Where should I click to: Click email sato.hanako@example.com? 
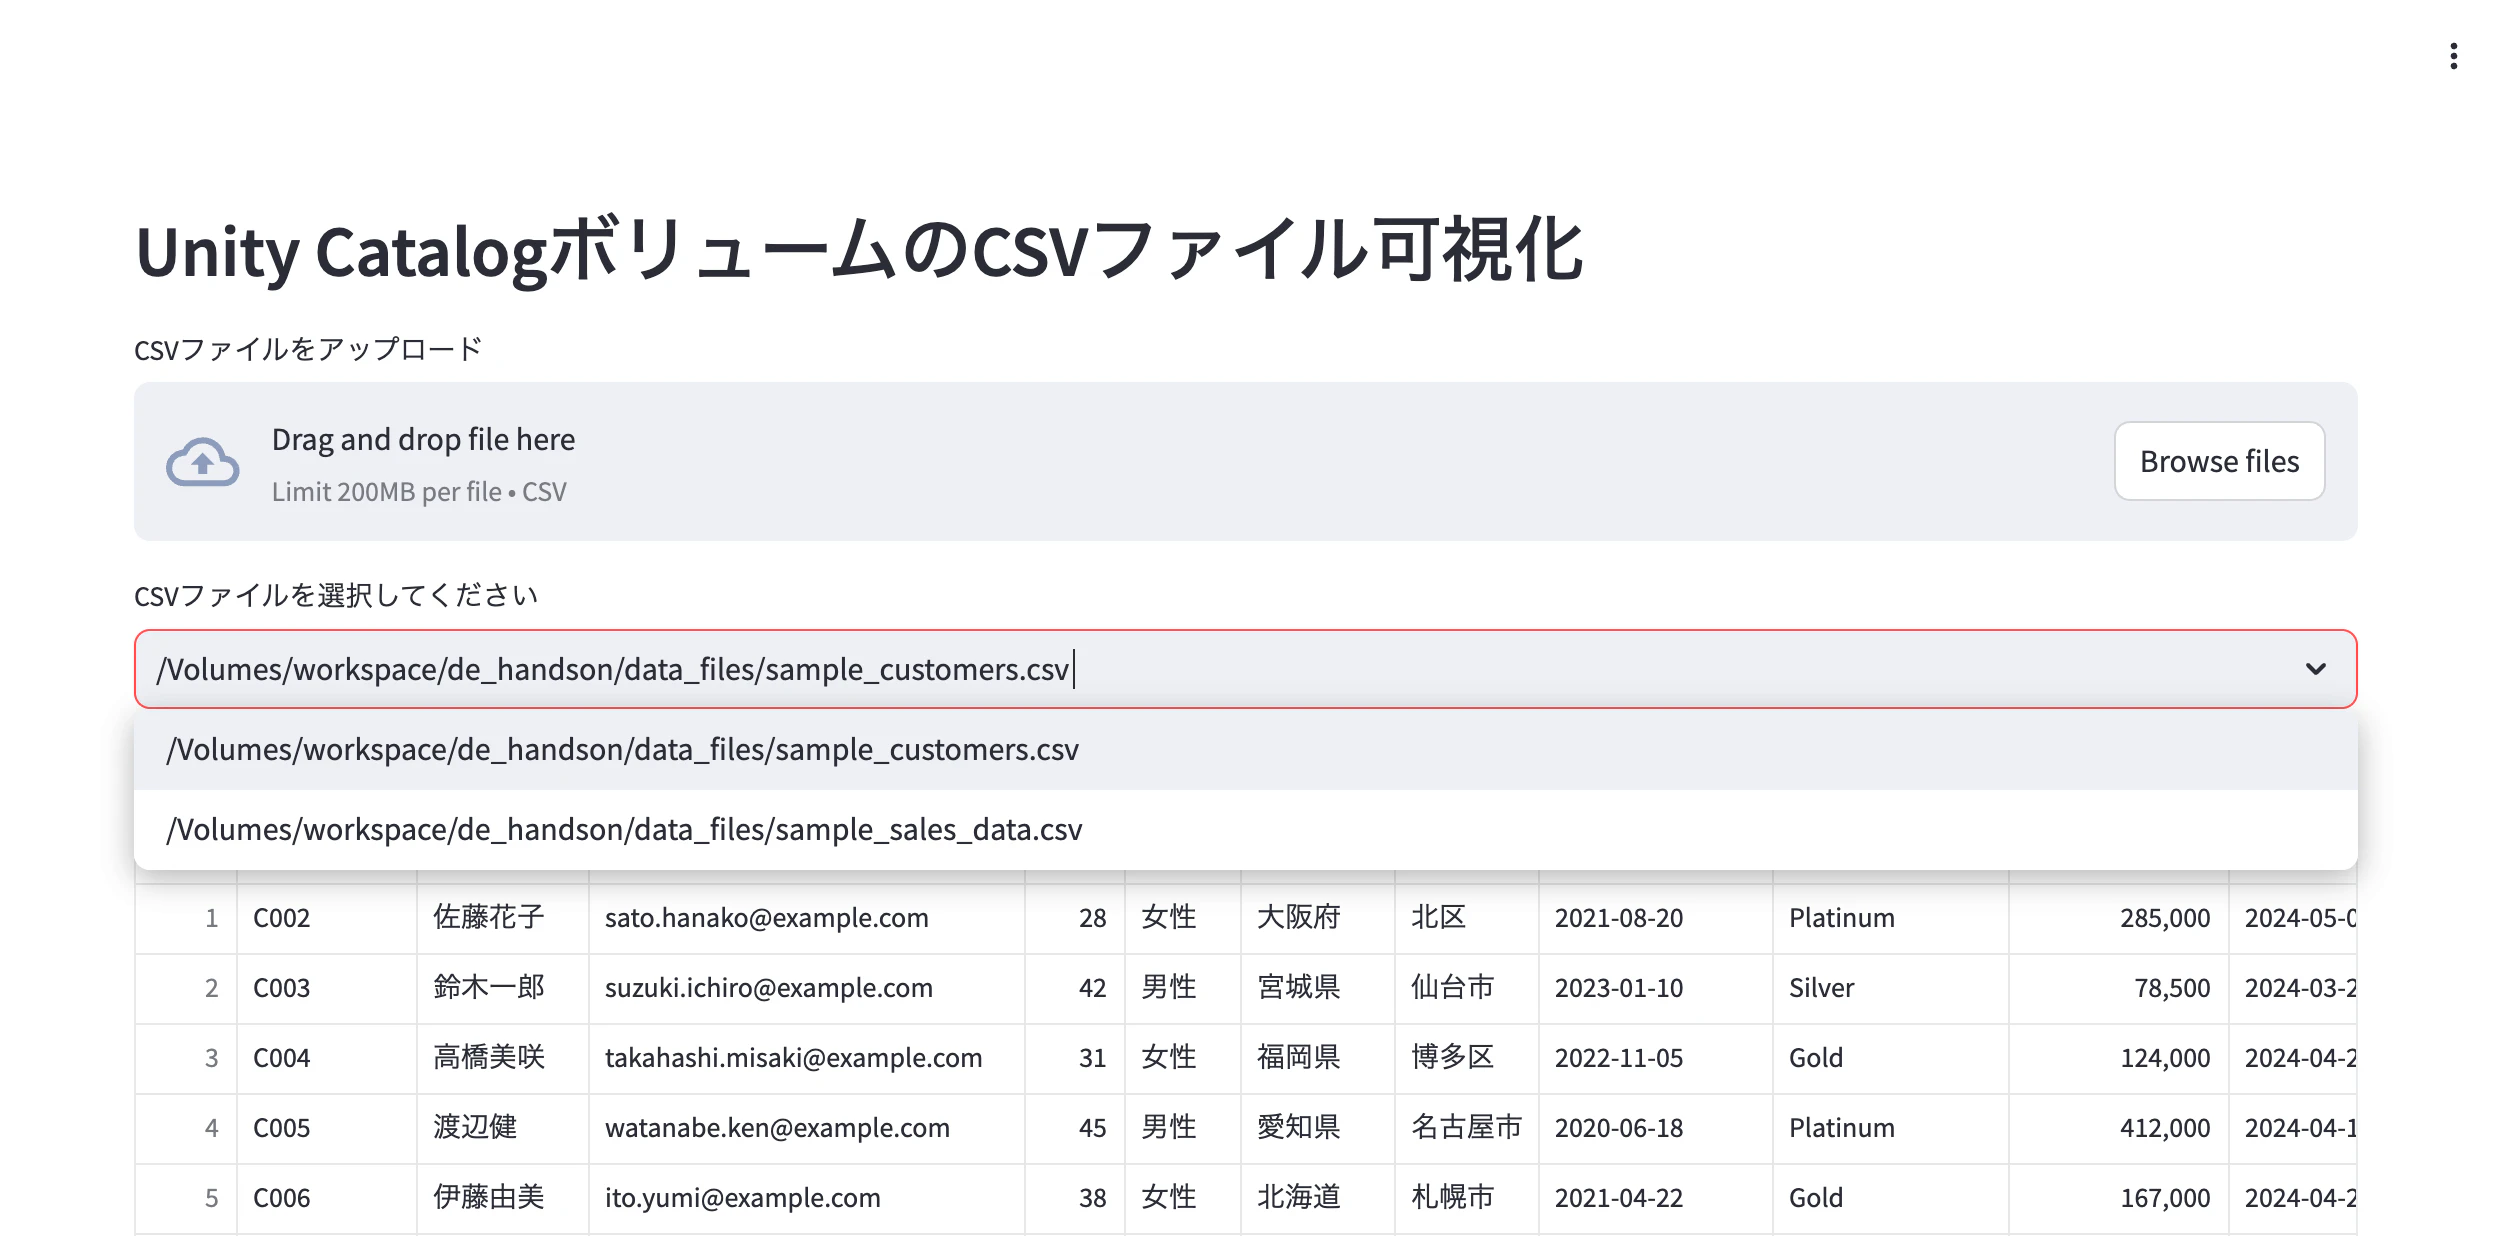click(807, 918)
